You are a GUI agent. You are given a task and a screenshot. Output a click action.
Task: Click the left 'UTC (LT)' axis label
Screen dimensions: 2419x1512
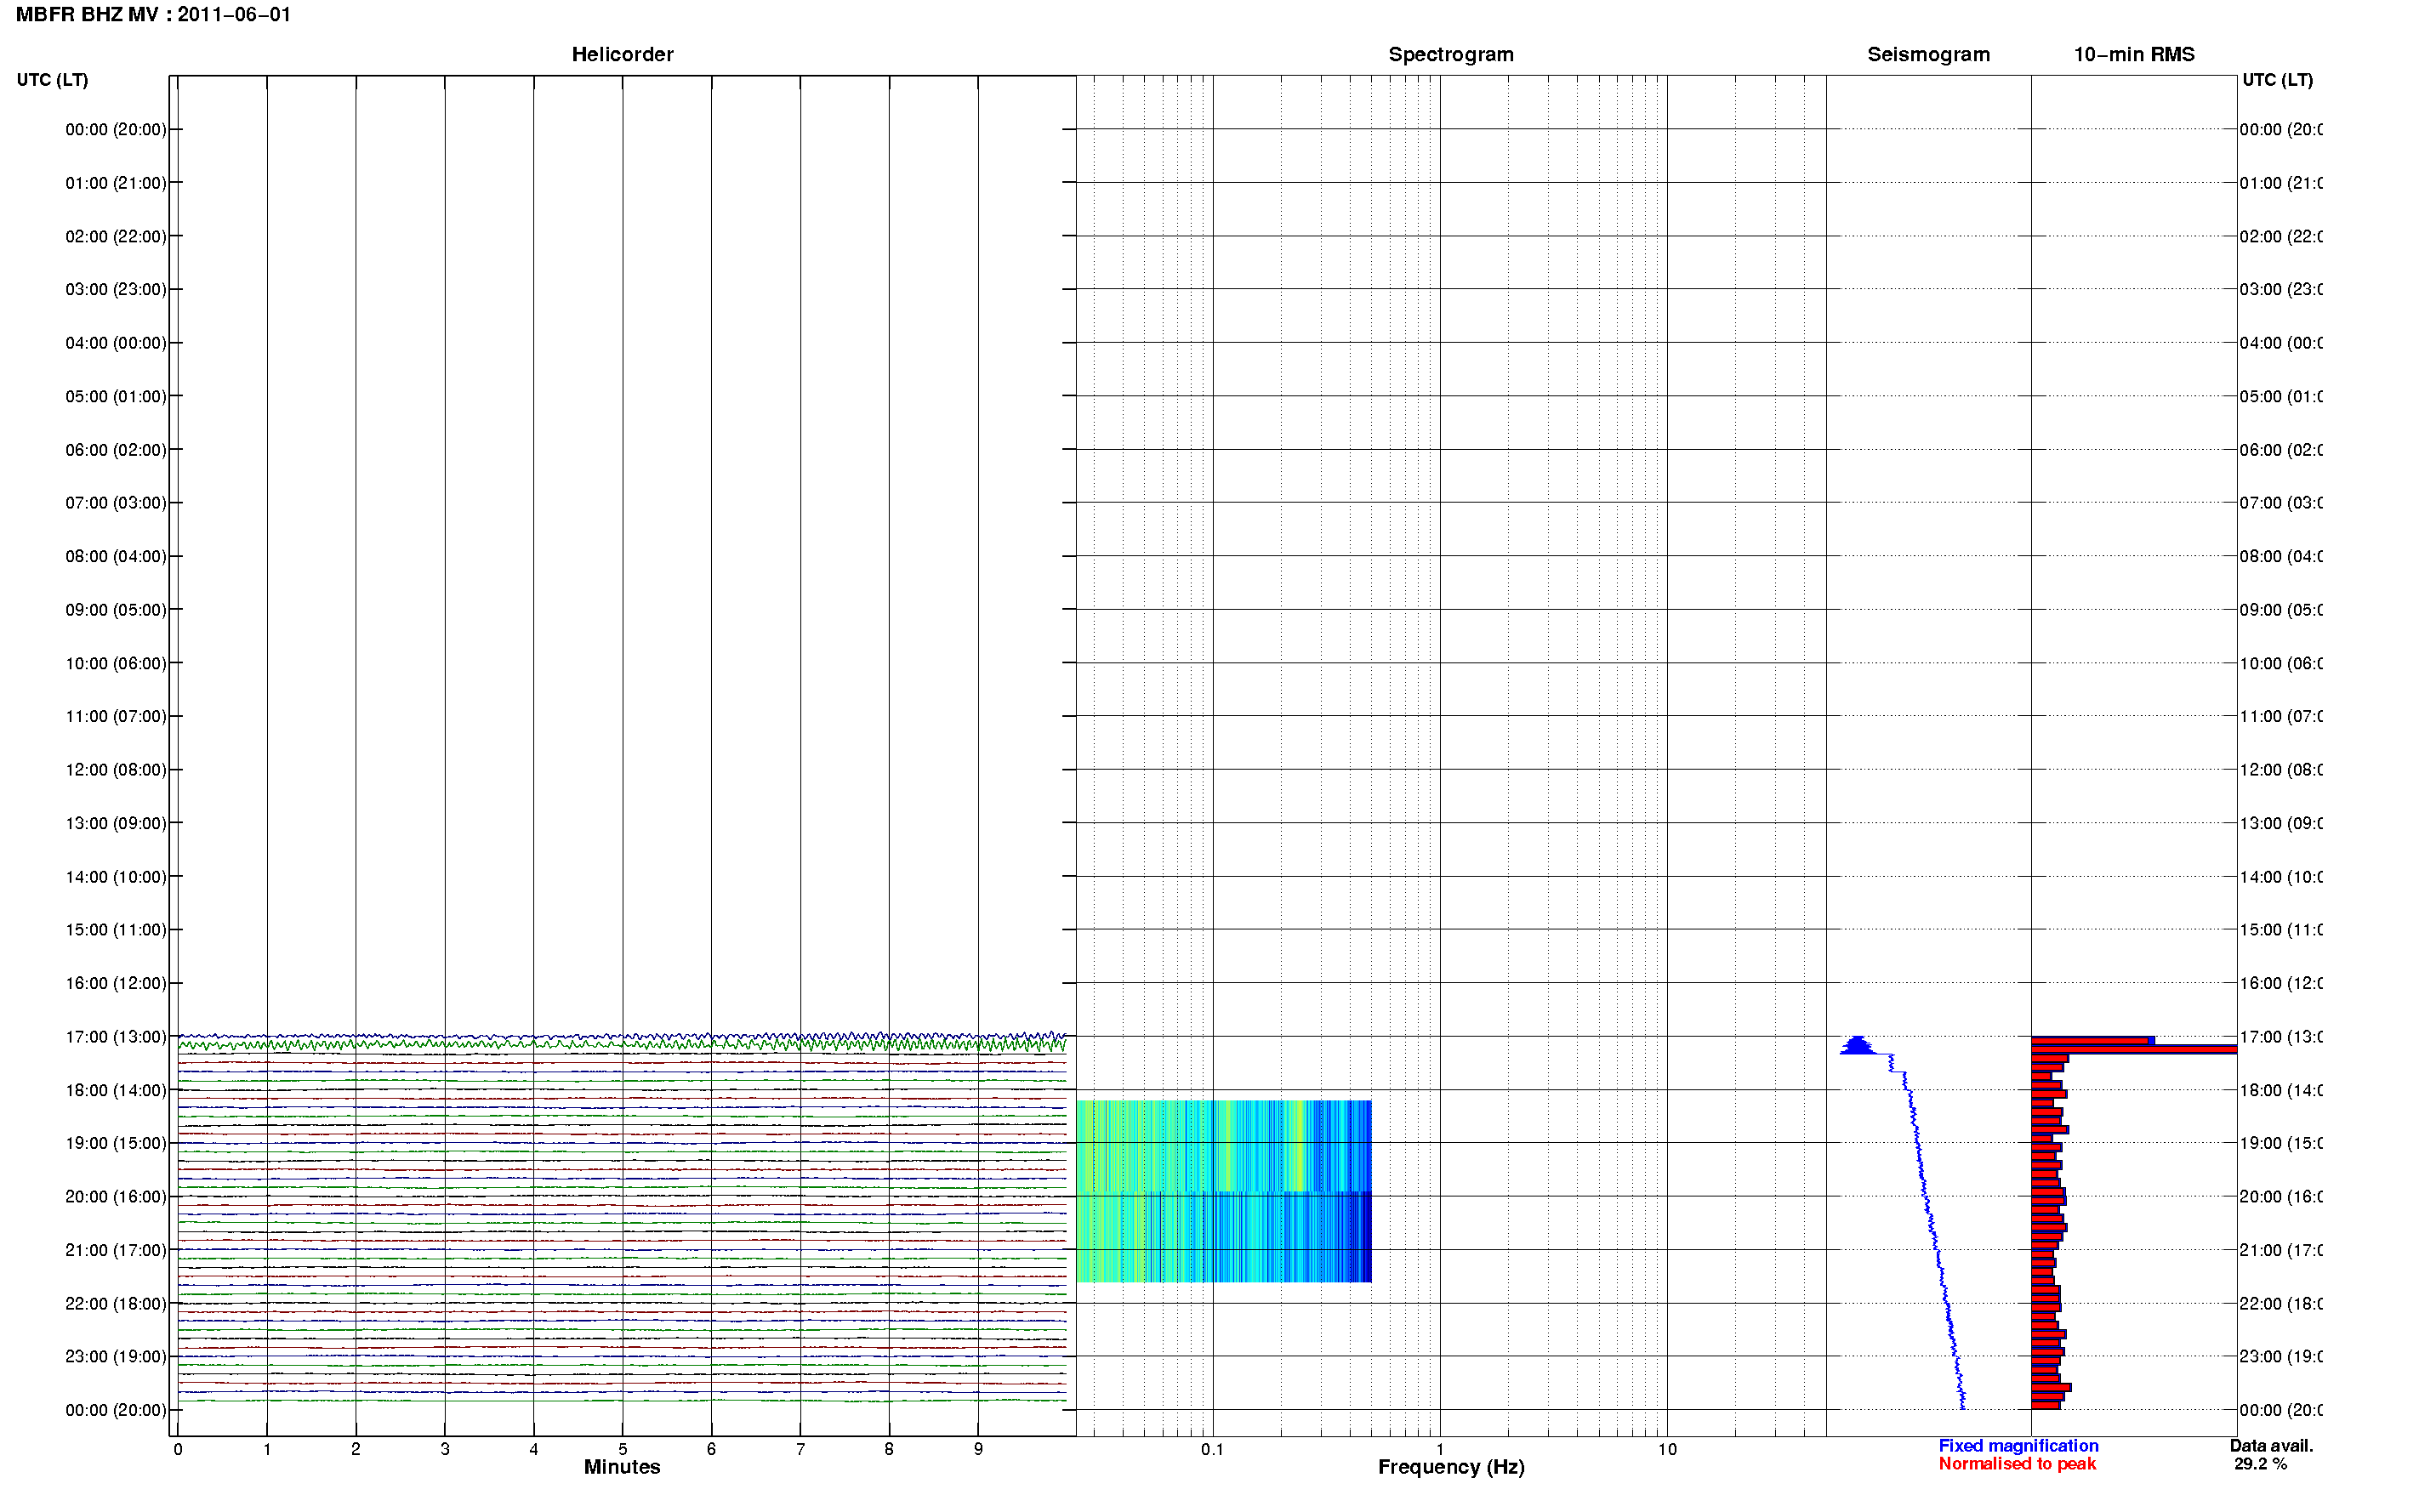click(x=52, y=80)
